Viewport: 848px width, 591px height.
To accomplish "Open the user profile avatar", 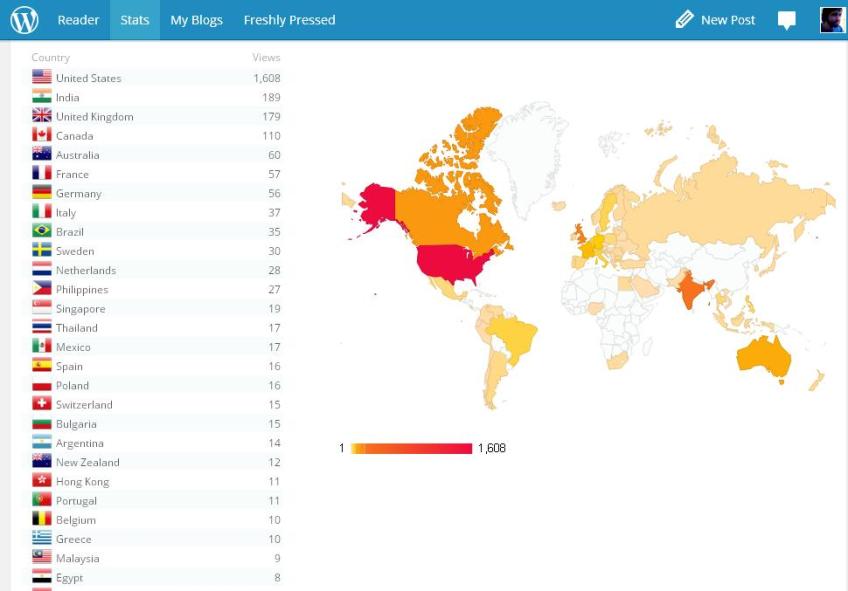I will coord(831,20).
